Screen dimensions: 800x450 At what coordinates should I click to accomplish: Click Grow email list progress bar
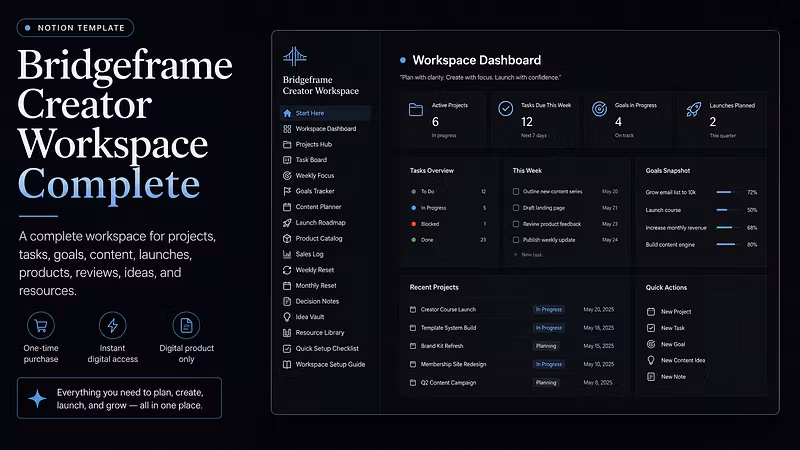click(729, 192)
